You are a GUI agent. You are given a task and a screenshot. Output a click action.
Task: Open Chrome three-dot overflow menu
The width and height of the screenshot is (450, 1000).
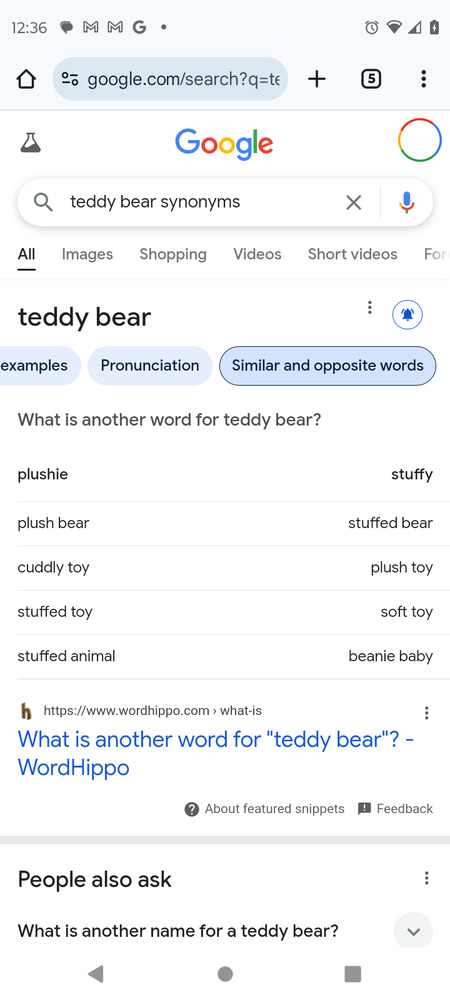tap(423, 79)
